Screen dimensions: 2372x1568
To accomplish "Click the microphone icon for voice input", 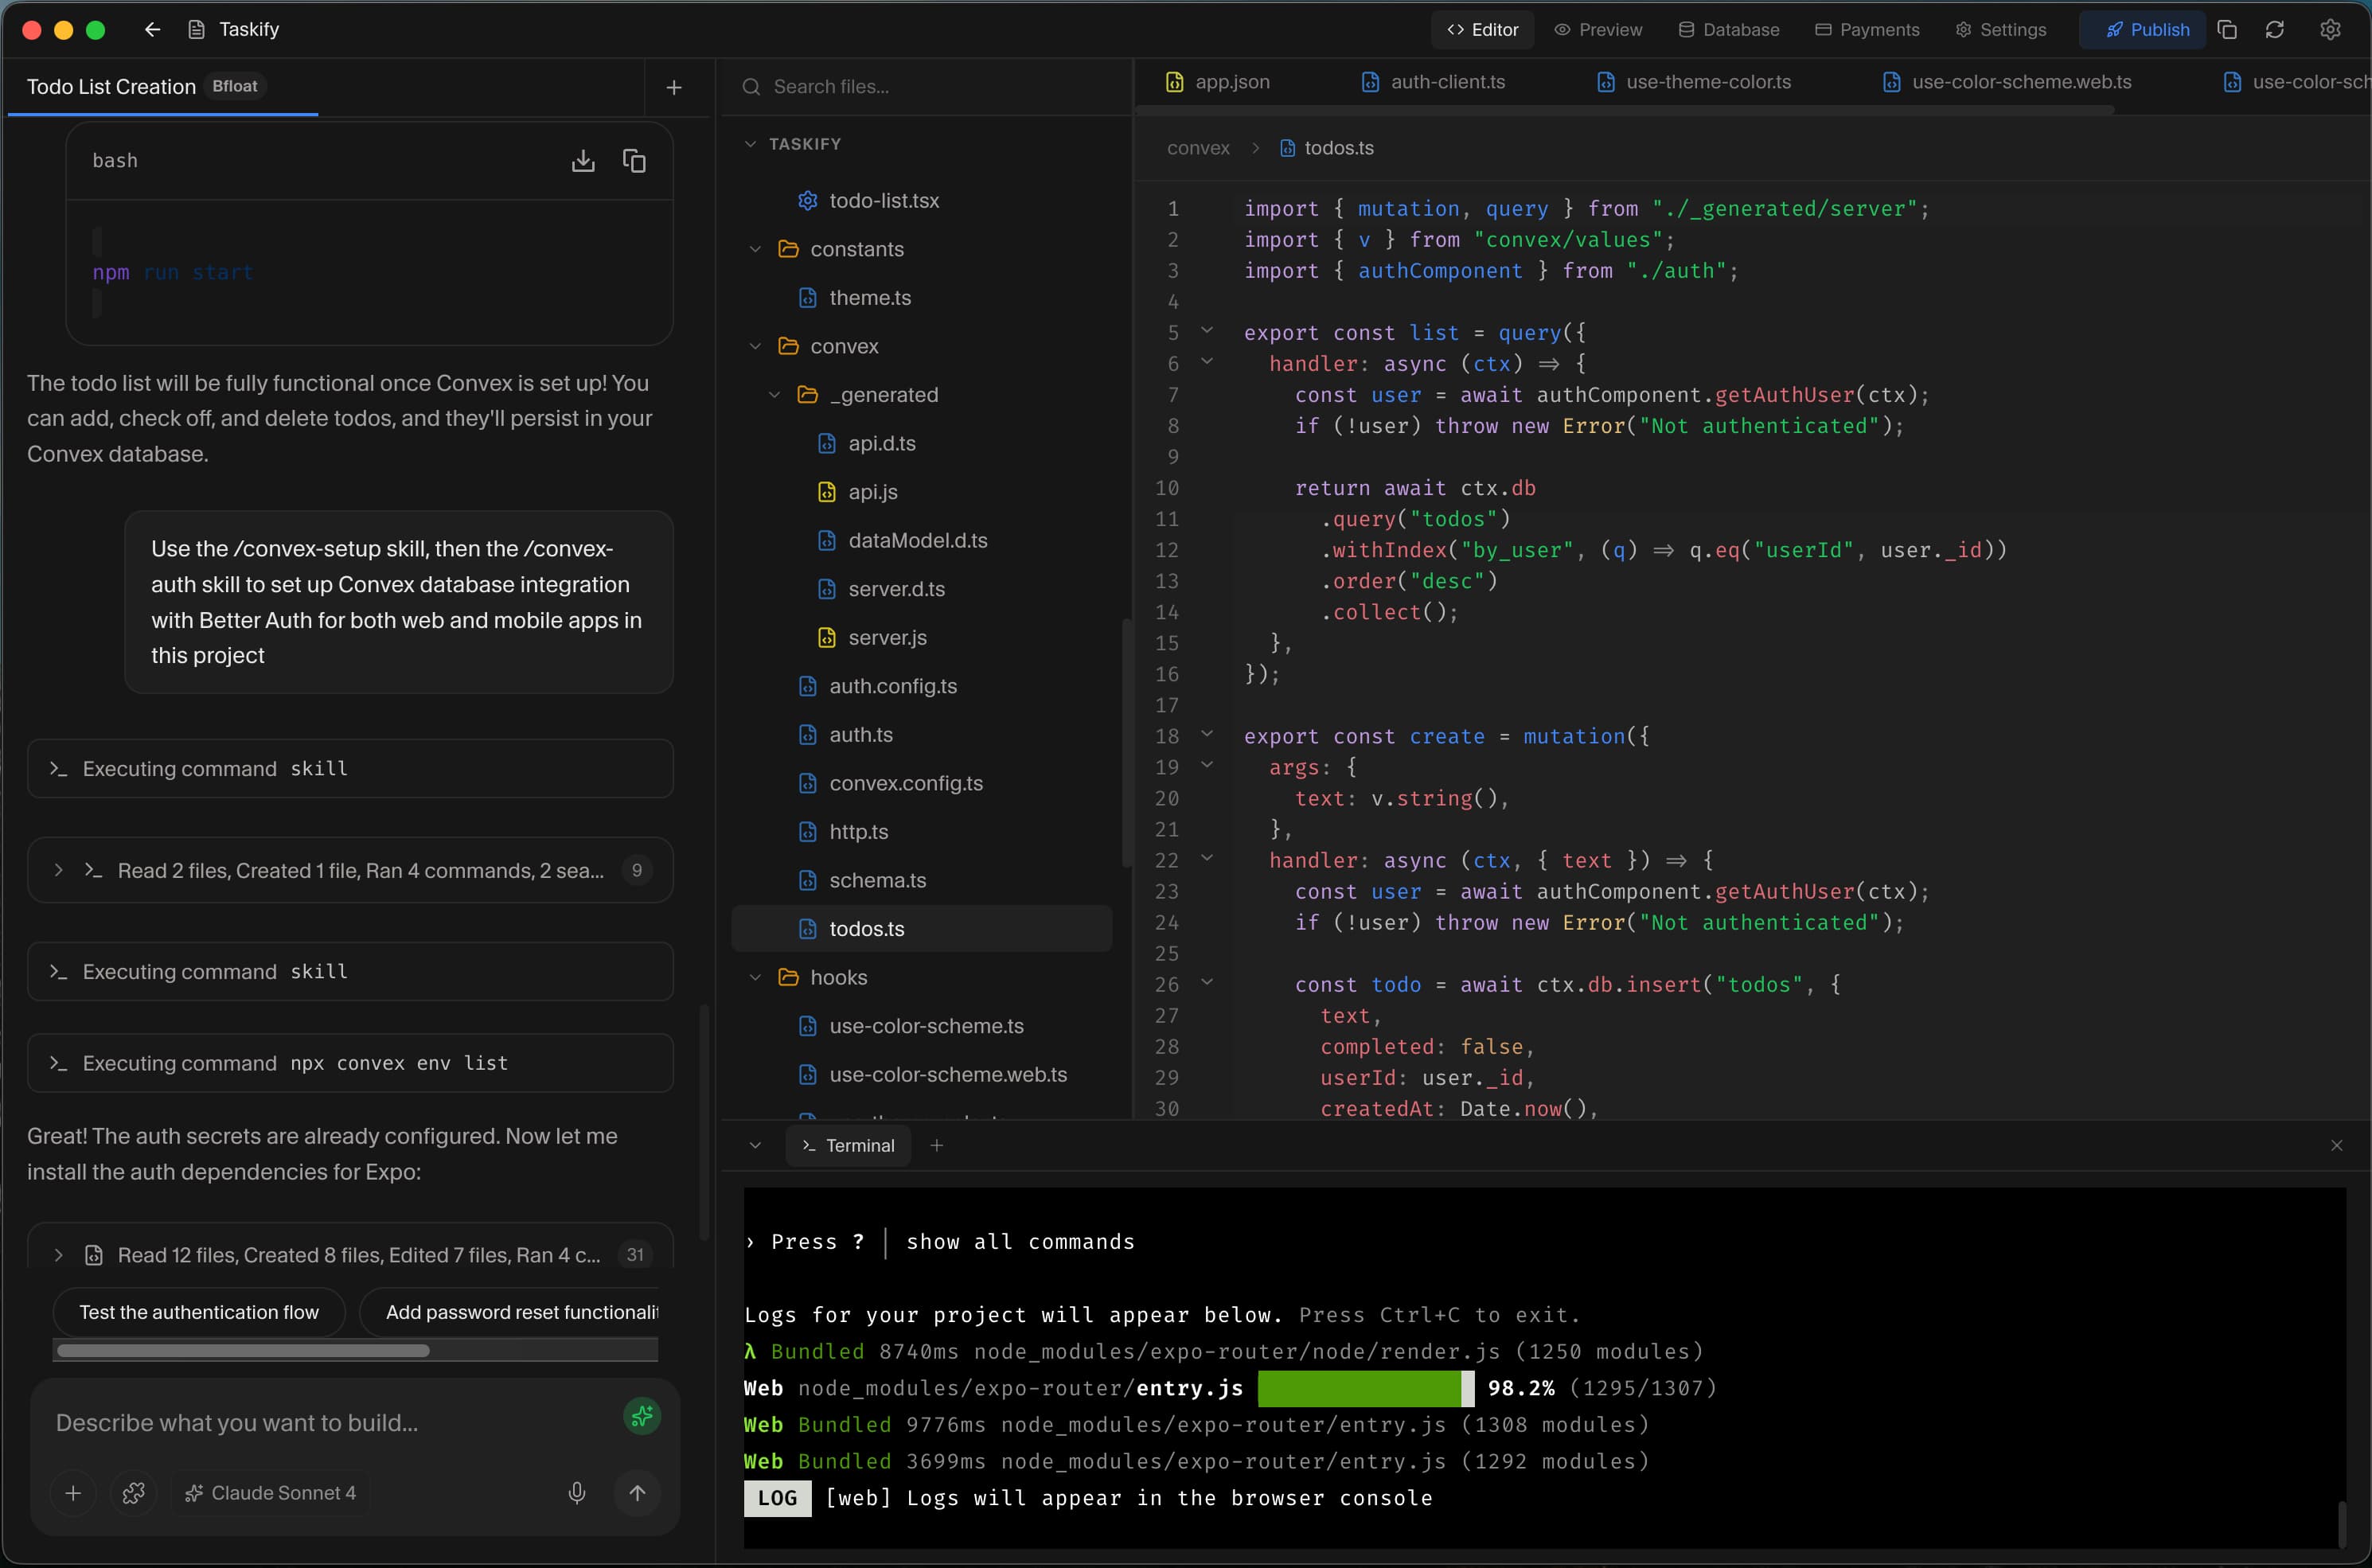I will (x=577, y=1493).
